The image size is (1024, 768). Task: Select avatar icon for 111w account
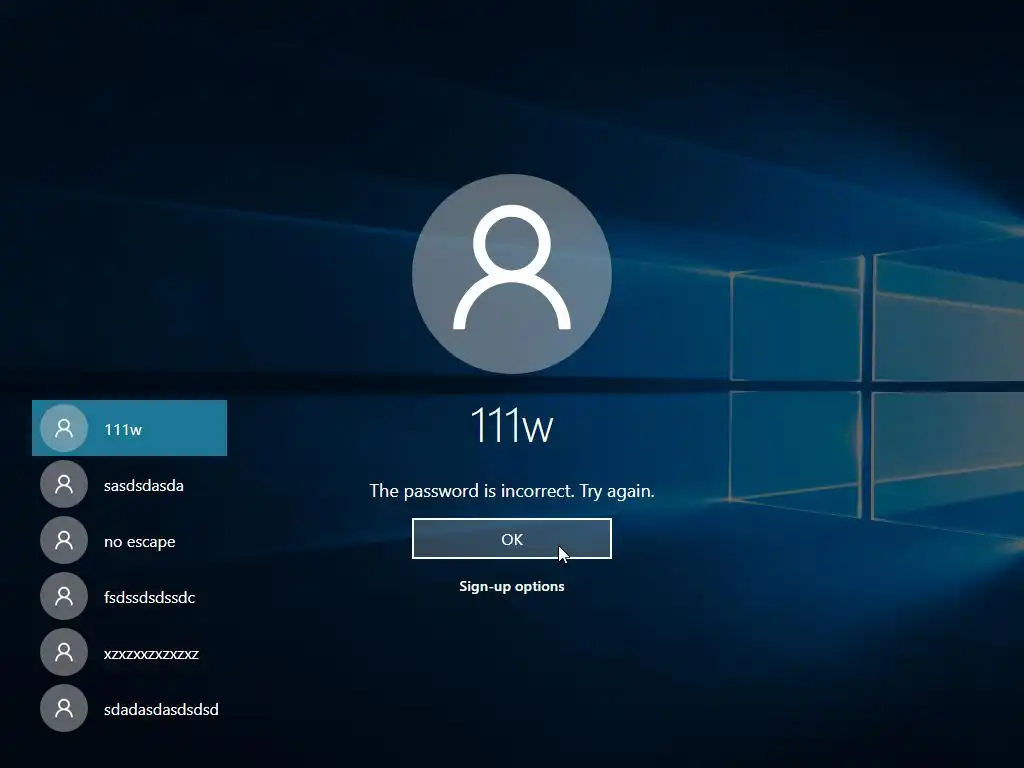pyautogui.click(x=64, y=428)
